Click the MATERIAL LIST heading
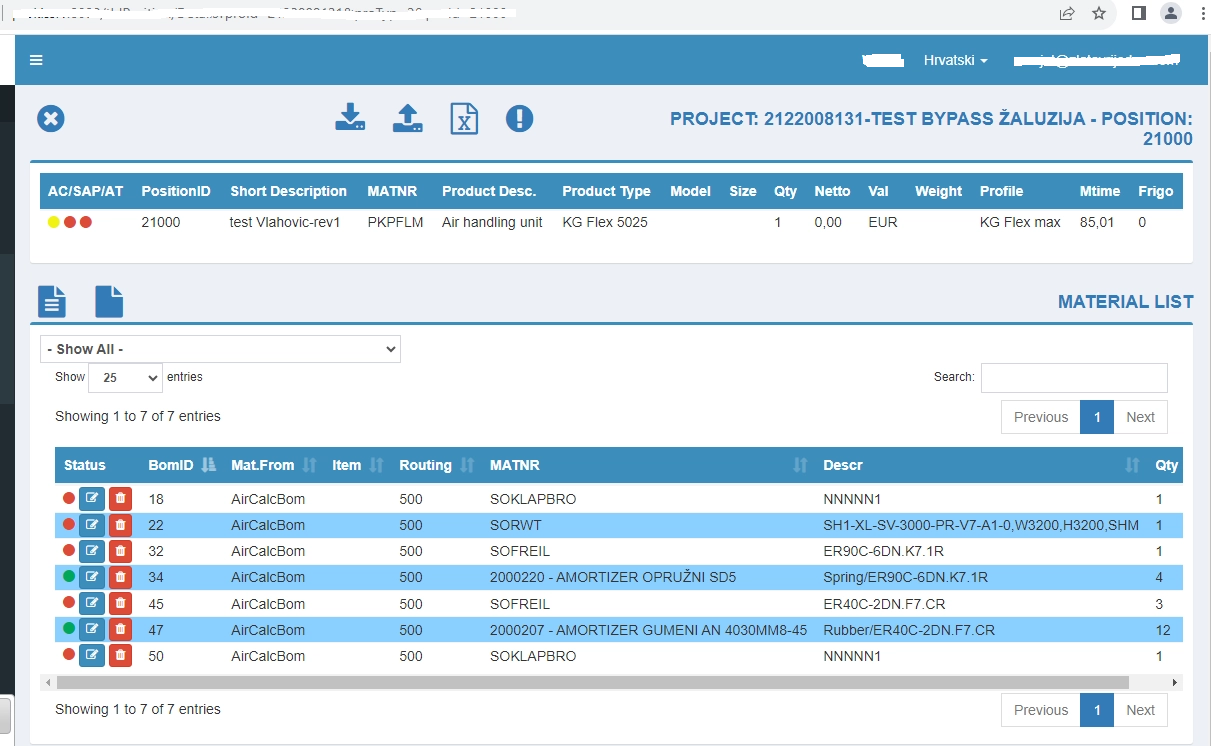The height and width of the screenshot is (746, 1211). (x=1126, y=301)
